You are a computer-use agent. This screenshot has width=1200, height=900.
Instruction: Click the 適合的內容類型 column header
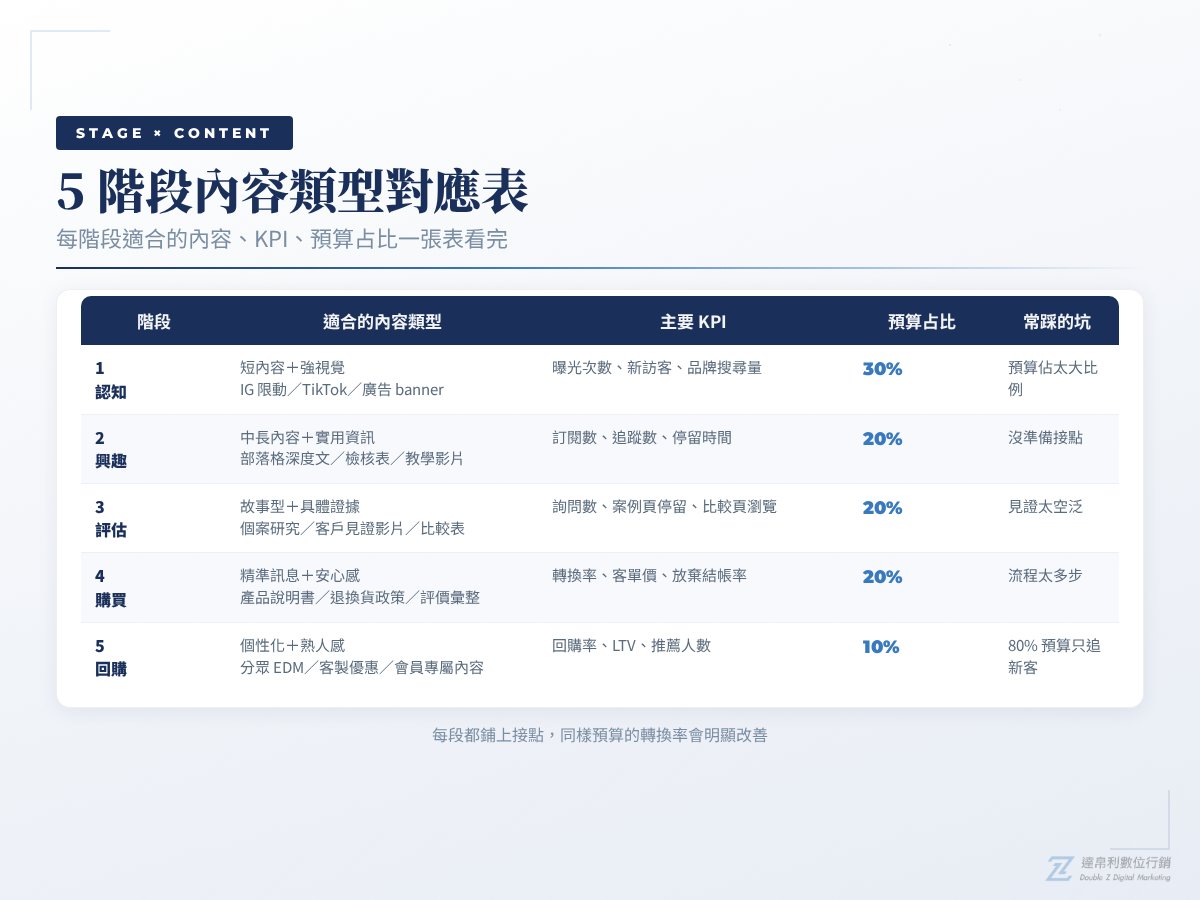[382, 322]
